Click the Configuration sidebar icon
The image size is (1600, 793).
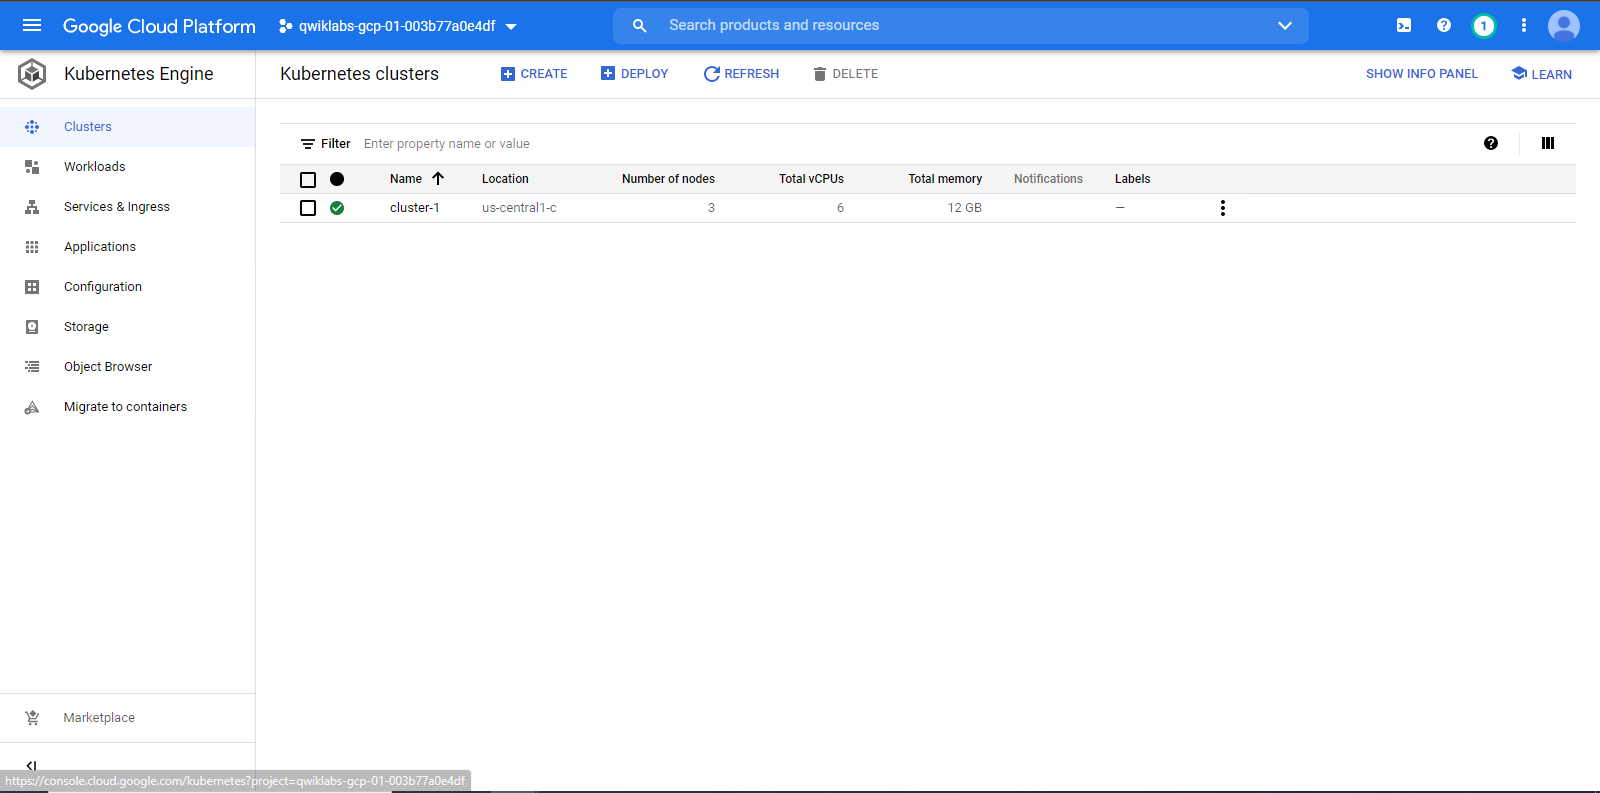[32, 287]
